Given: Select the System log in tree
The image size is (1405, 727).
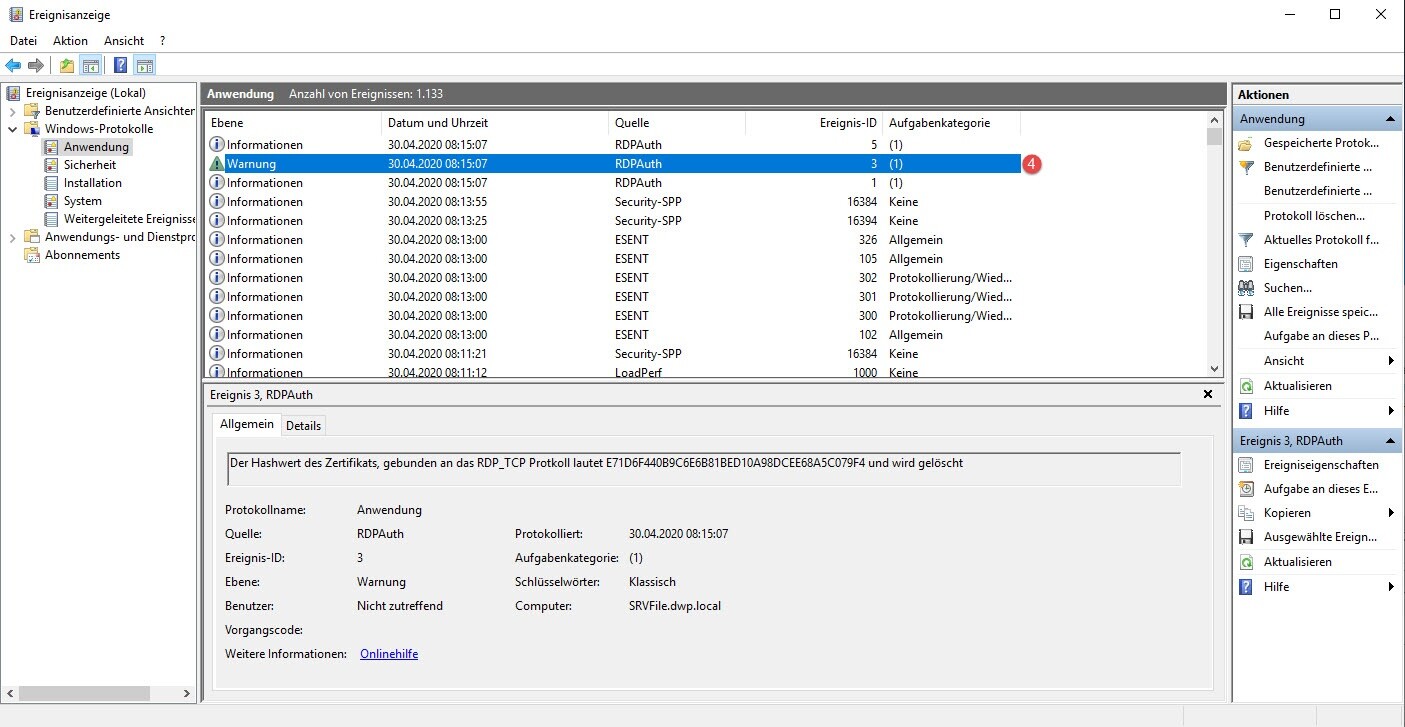Looking at the screenshot, I should 82,201.
